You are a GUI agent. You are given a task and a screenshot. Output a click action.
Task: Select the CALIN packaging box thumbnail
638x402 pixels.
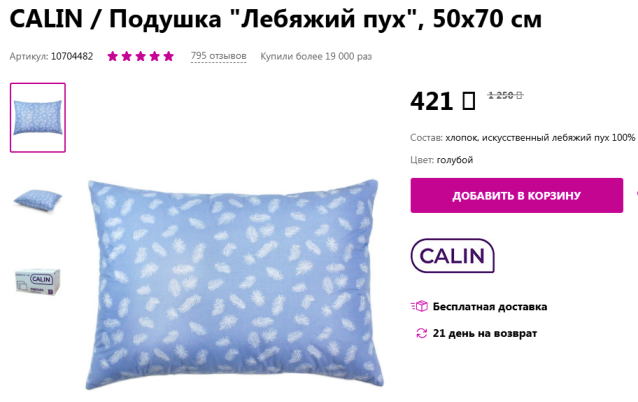(37, 281)
